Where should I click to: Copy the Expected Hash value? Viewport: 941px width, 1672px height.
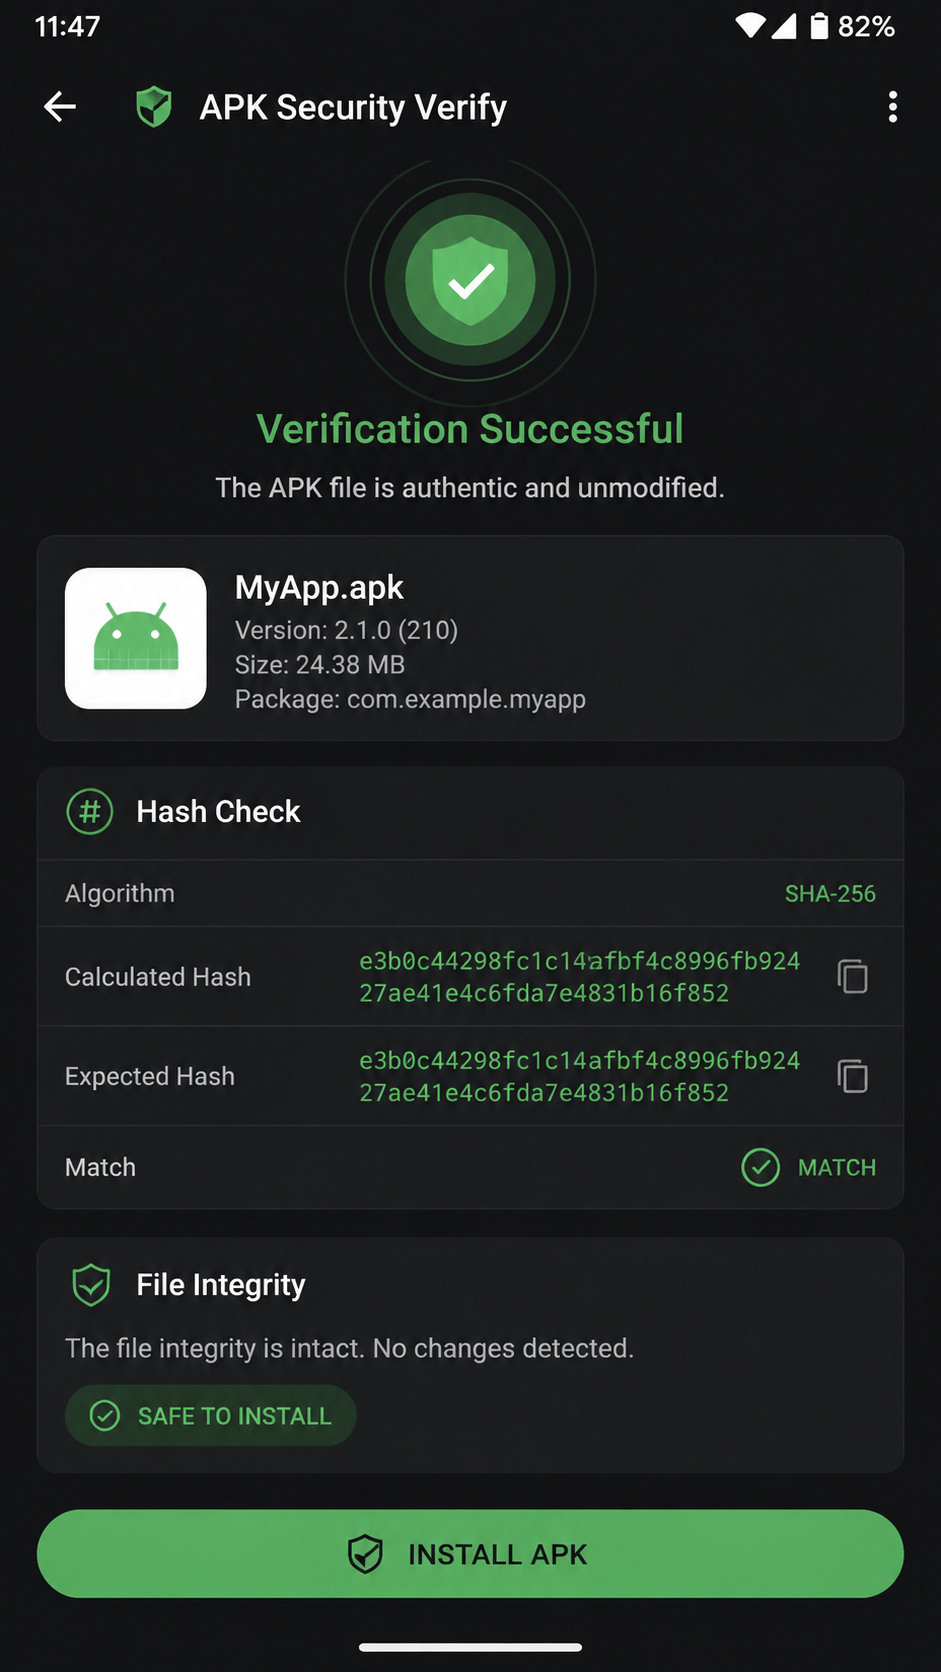[x=852, y=1076]
